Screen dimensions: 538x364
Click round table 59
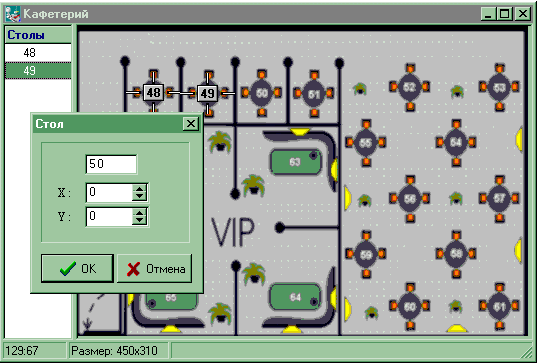pos(366,254)
